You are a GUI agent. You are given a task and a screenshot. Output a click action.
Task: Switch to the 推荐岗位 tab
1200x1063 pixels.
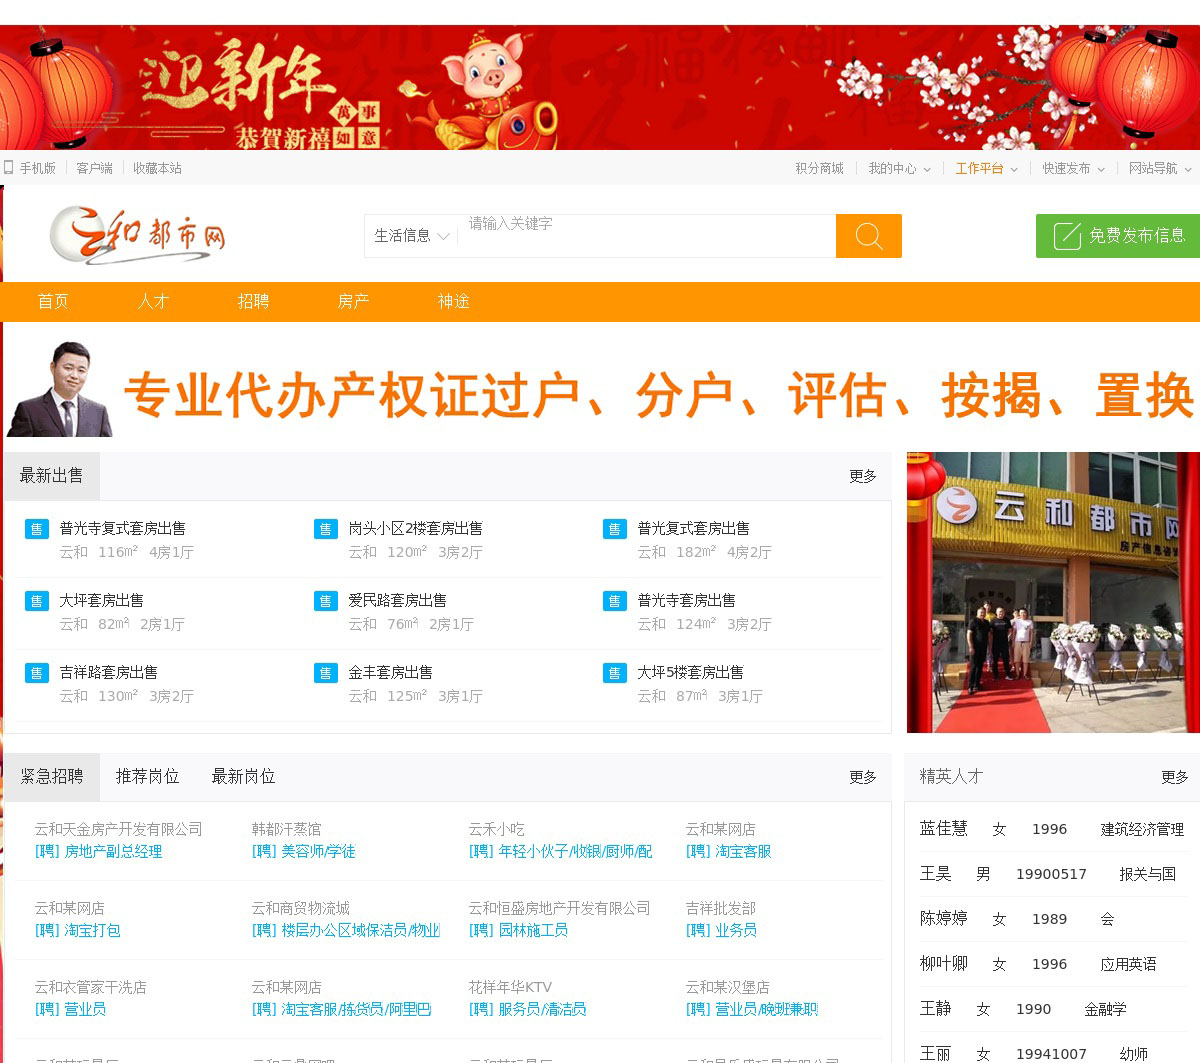pos(148,777)
